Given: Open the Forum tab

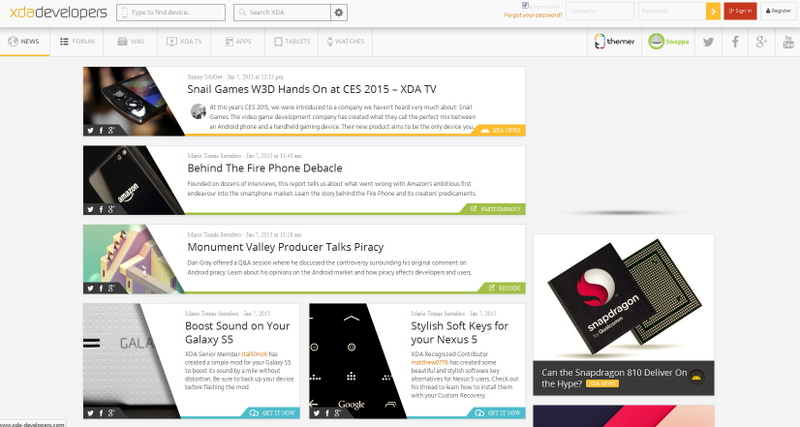Looking at the screenshot, I should pos(77,41).
